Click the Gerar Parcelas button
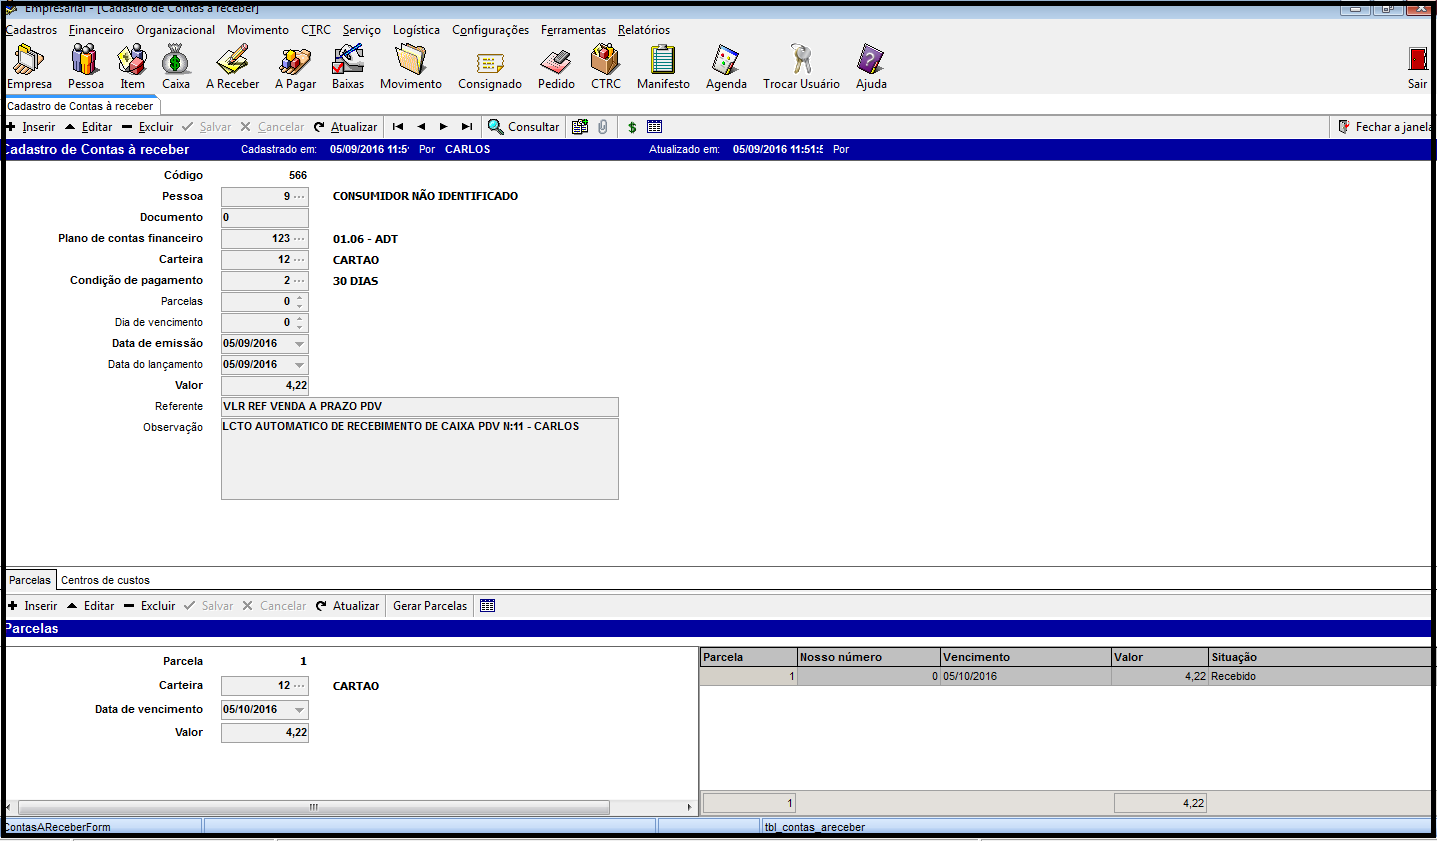 click(x=430, y=606)
